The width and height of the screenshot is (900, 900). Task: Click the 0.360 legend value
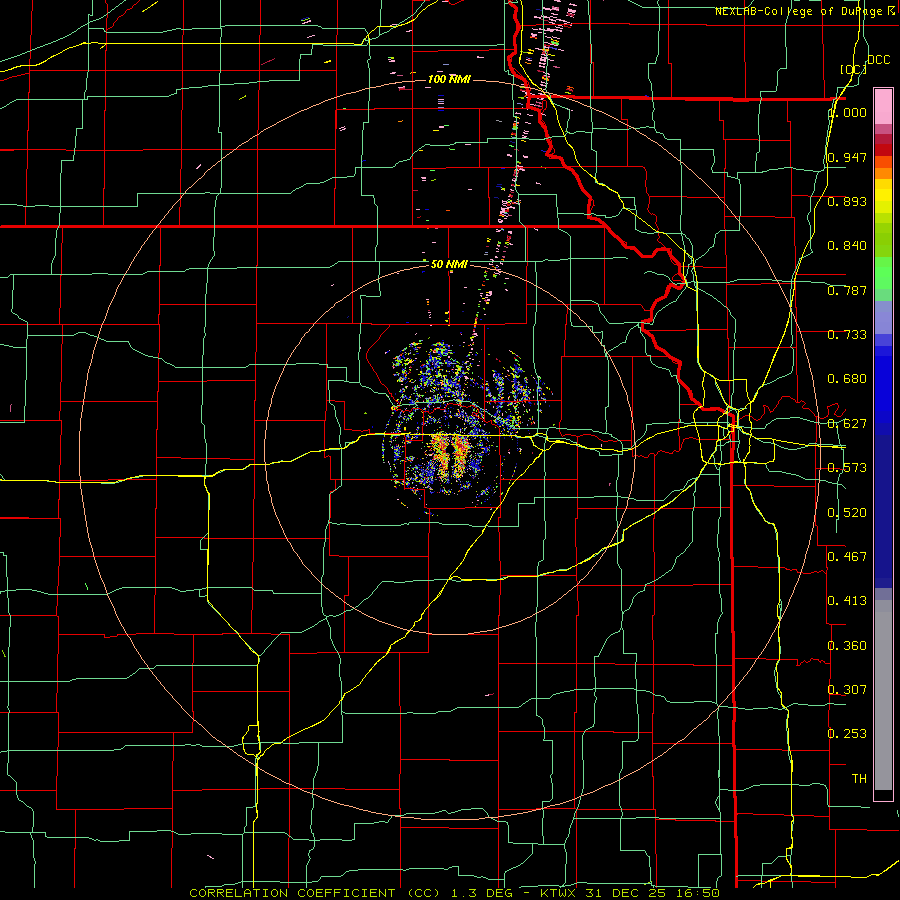tap(847, 646)
